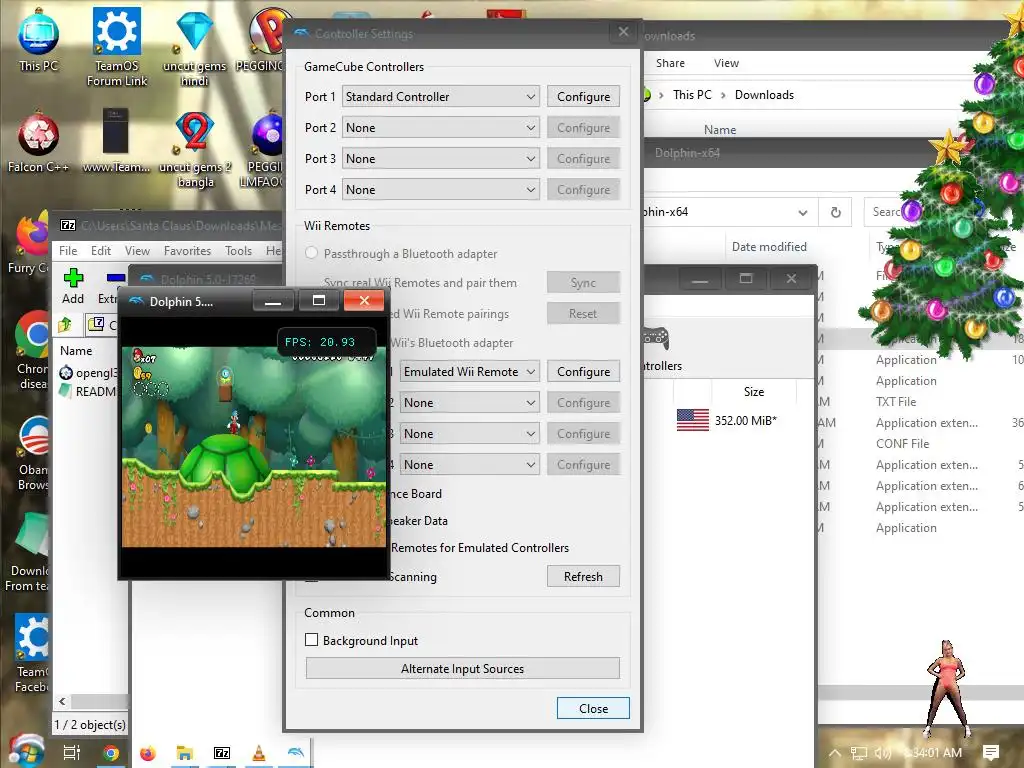The image size is (1024, 768).
Task: Switch to Dolphin on the taskbar
Action: 295,753
